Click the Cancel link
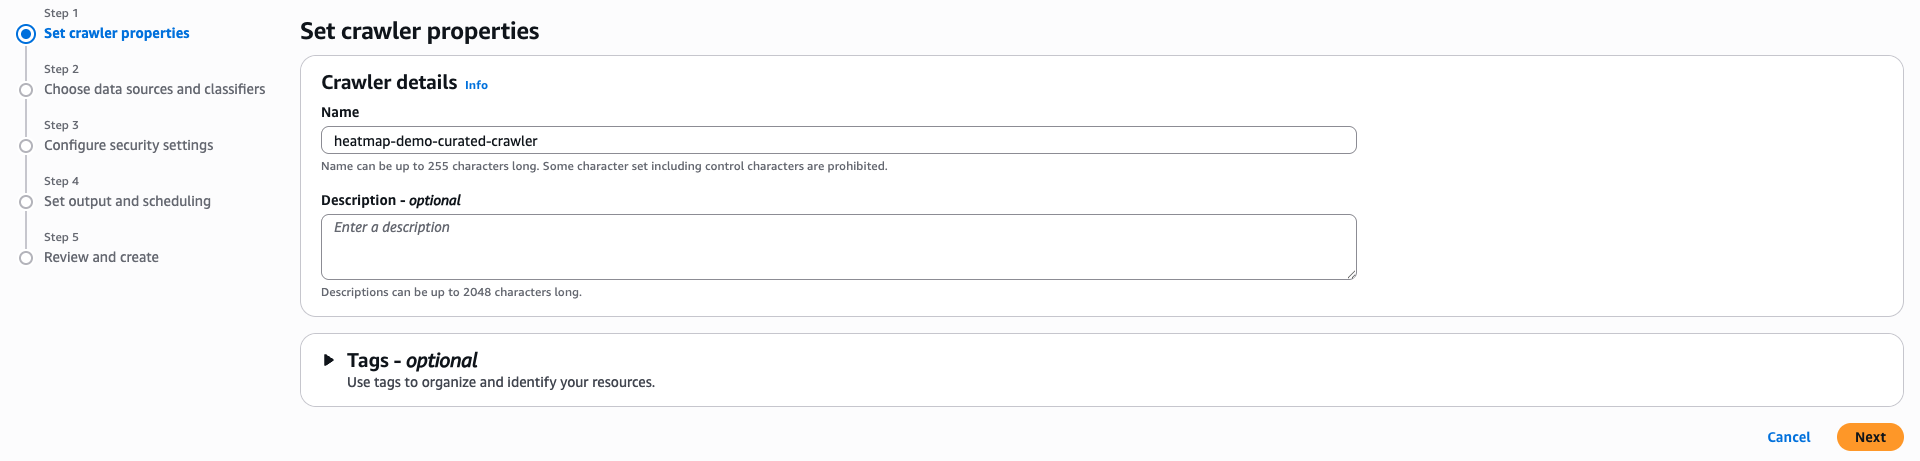 pyautogui.click(x=1788, y=437)
